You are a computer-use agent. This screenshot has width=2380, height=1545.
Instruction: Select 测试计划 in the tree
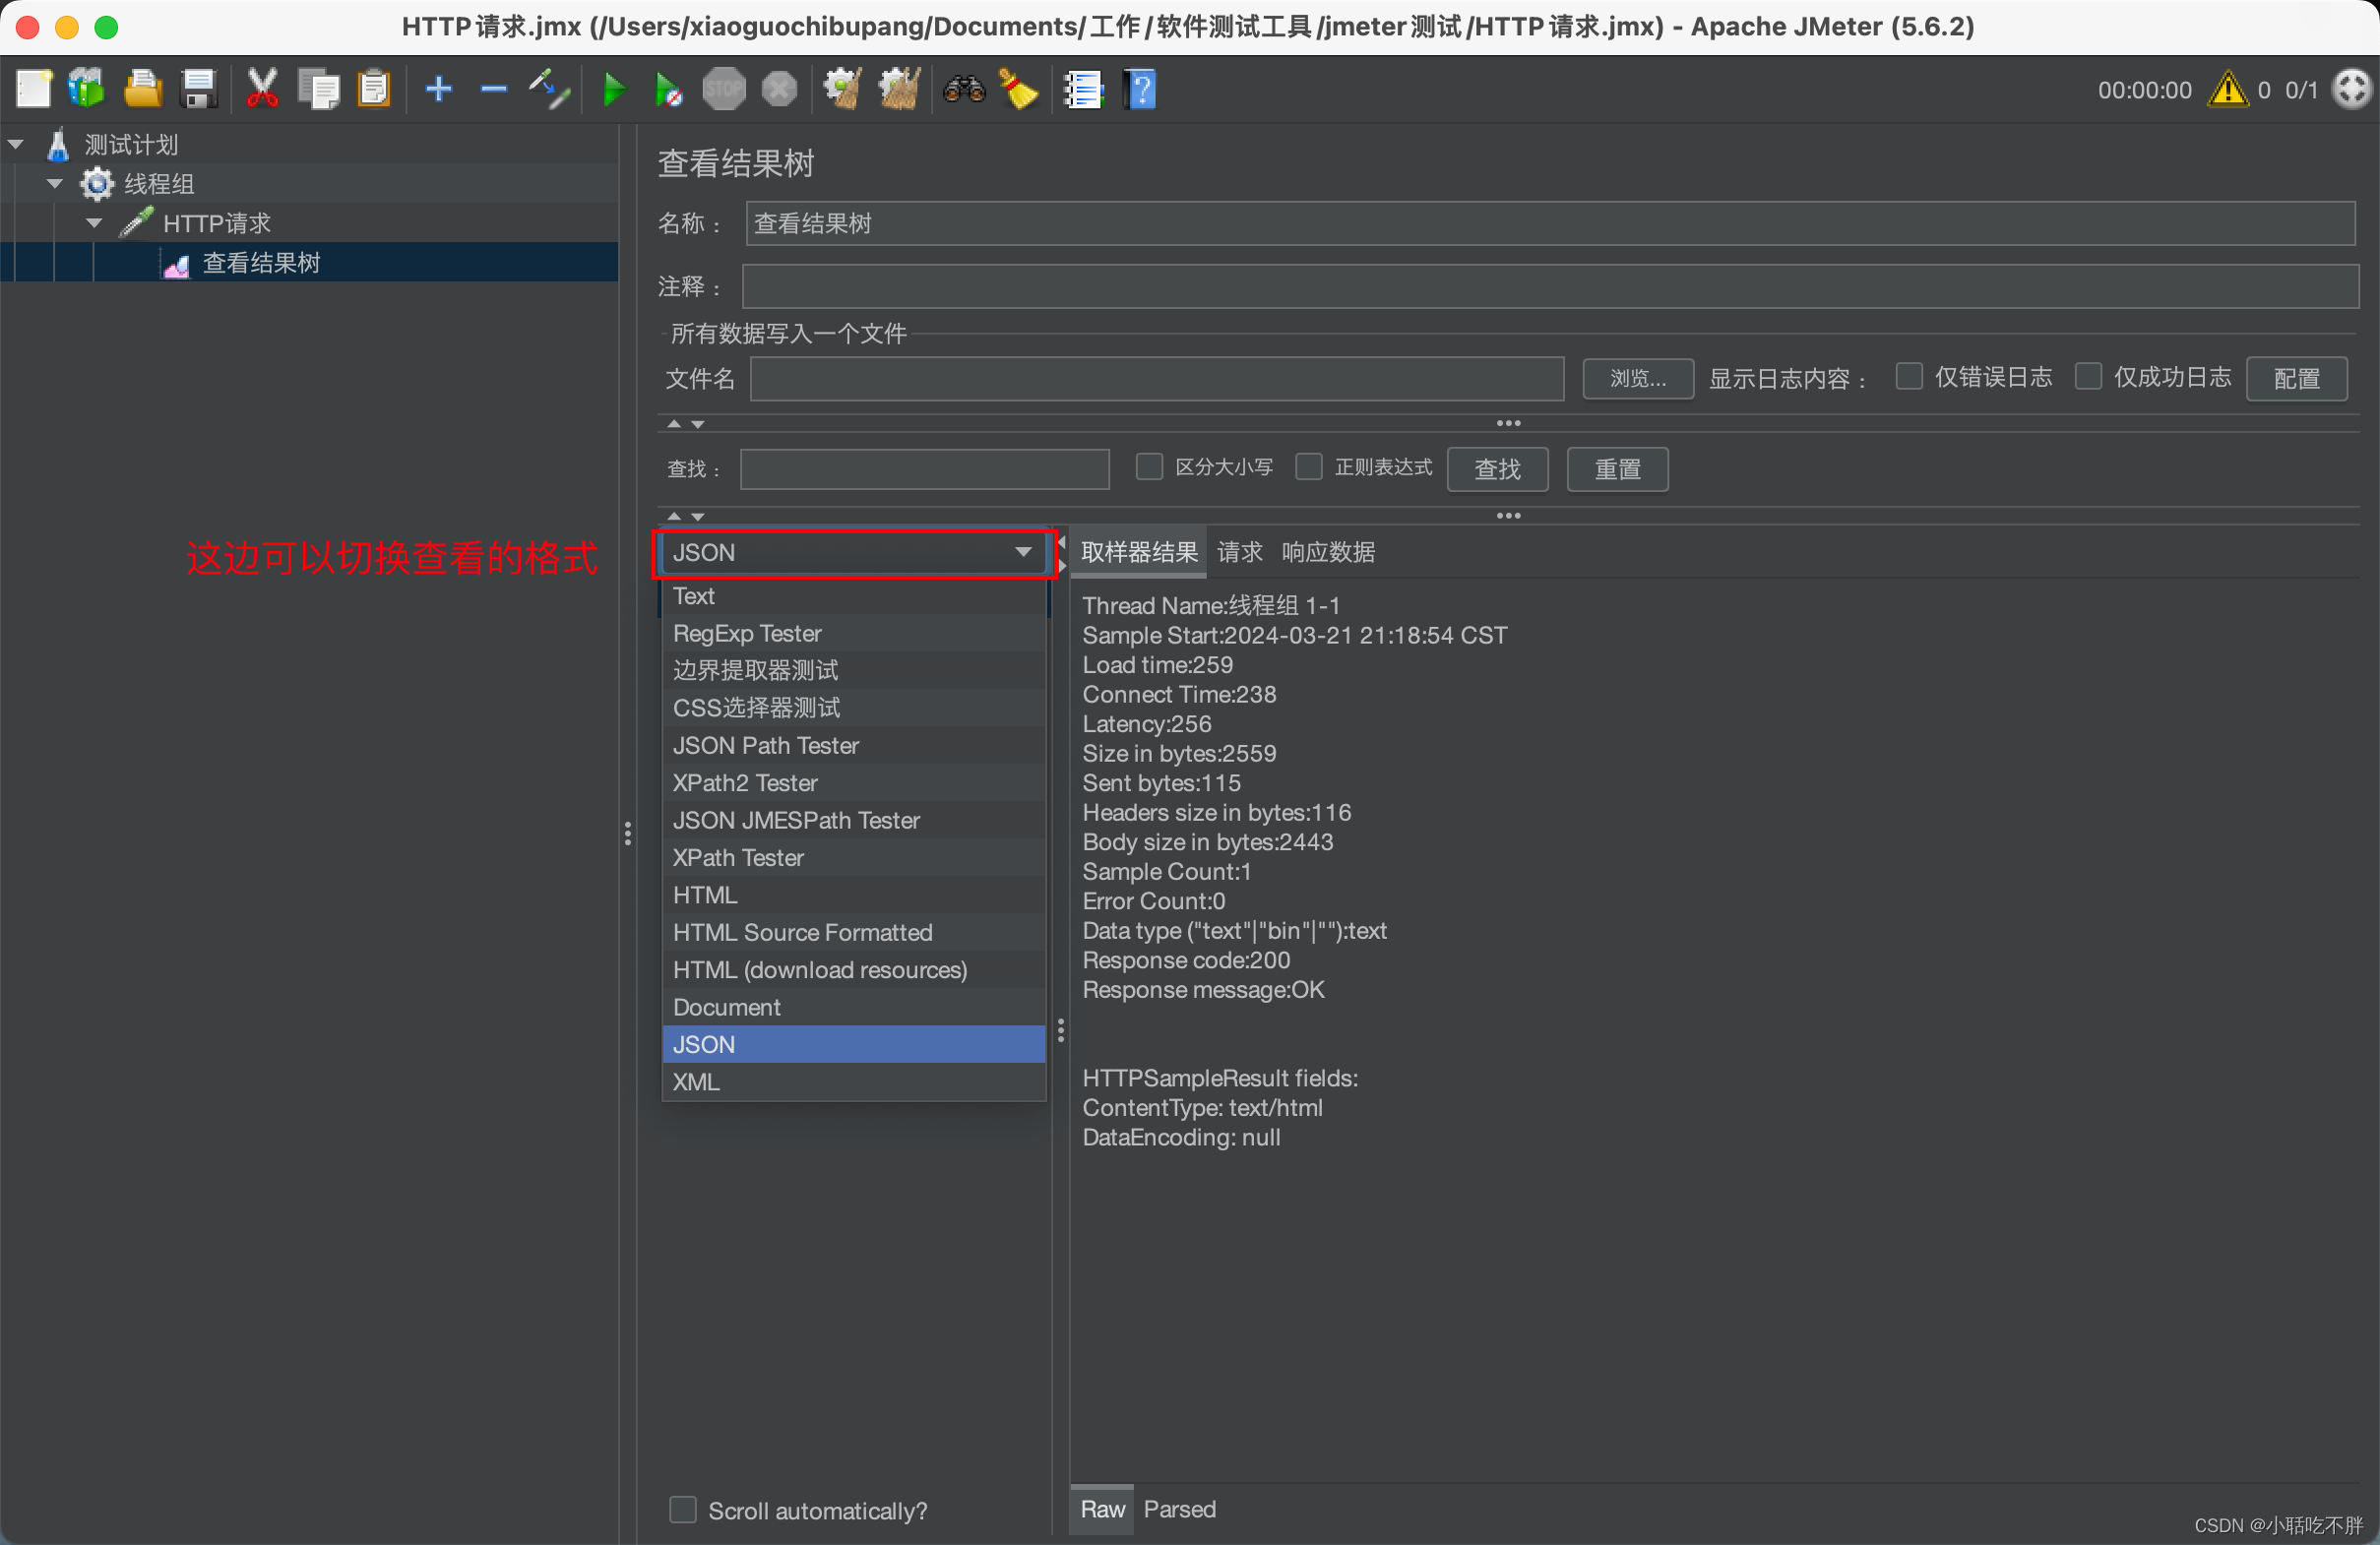point(131,145)
